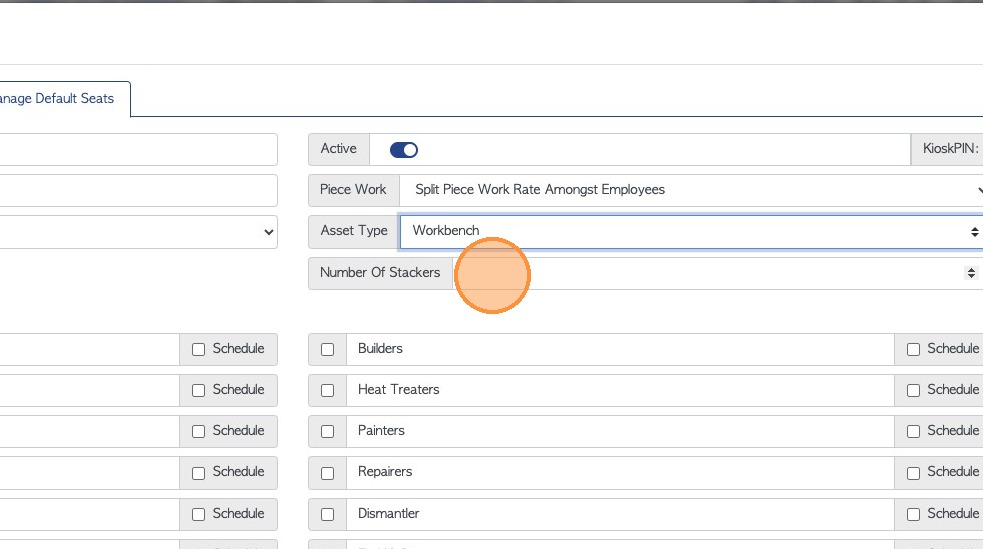Click the empty text field left of Active
983x549 pixels.
click(138, 150)
